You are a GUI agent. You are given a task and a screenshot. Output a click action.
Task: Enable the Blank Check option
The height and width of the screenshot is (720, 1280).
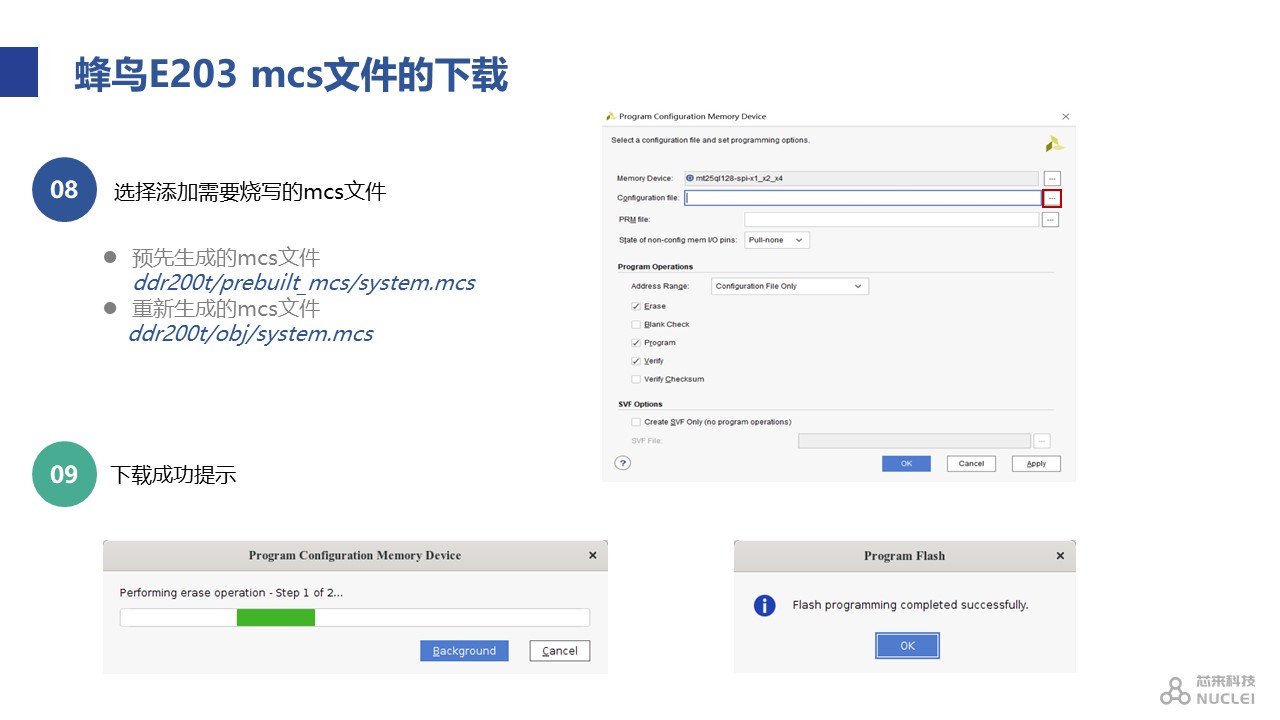pyautogui.click(x=636, y=325)
